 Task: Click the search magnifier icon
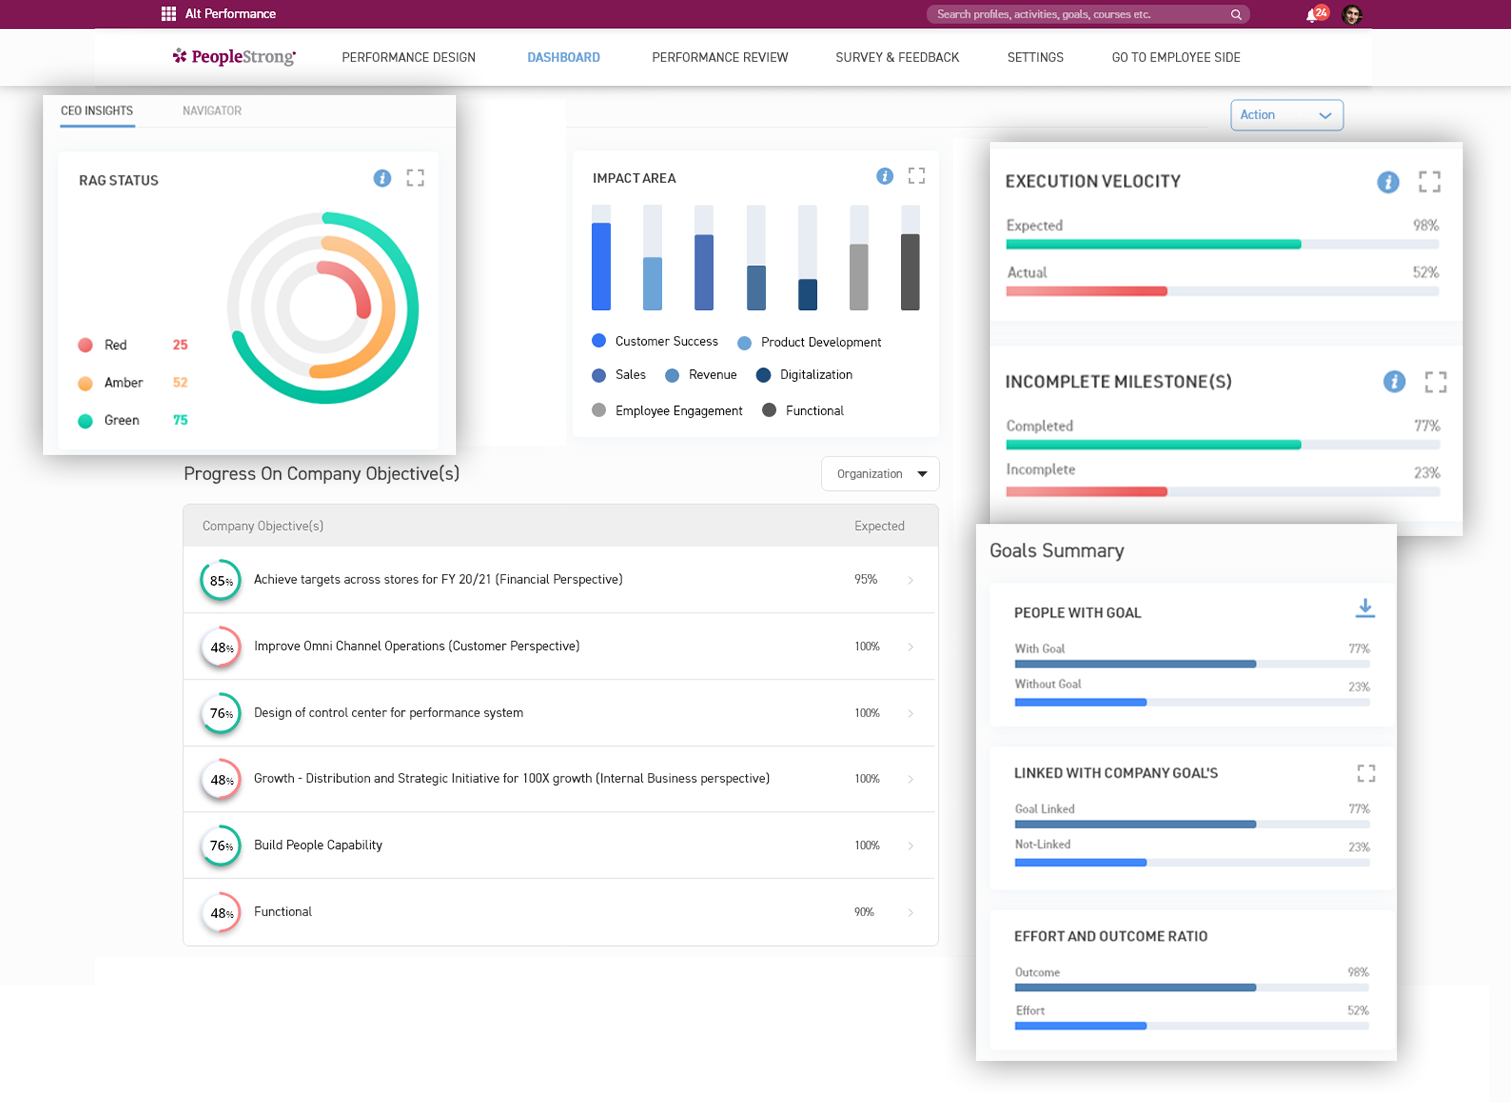(x=1236, y=14)
